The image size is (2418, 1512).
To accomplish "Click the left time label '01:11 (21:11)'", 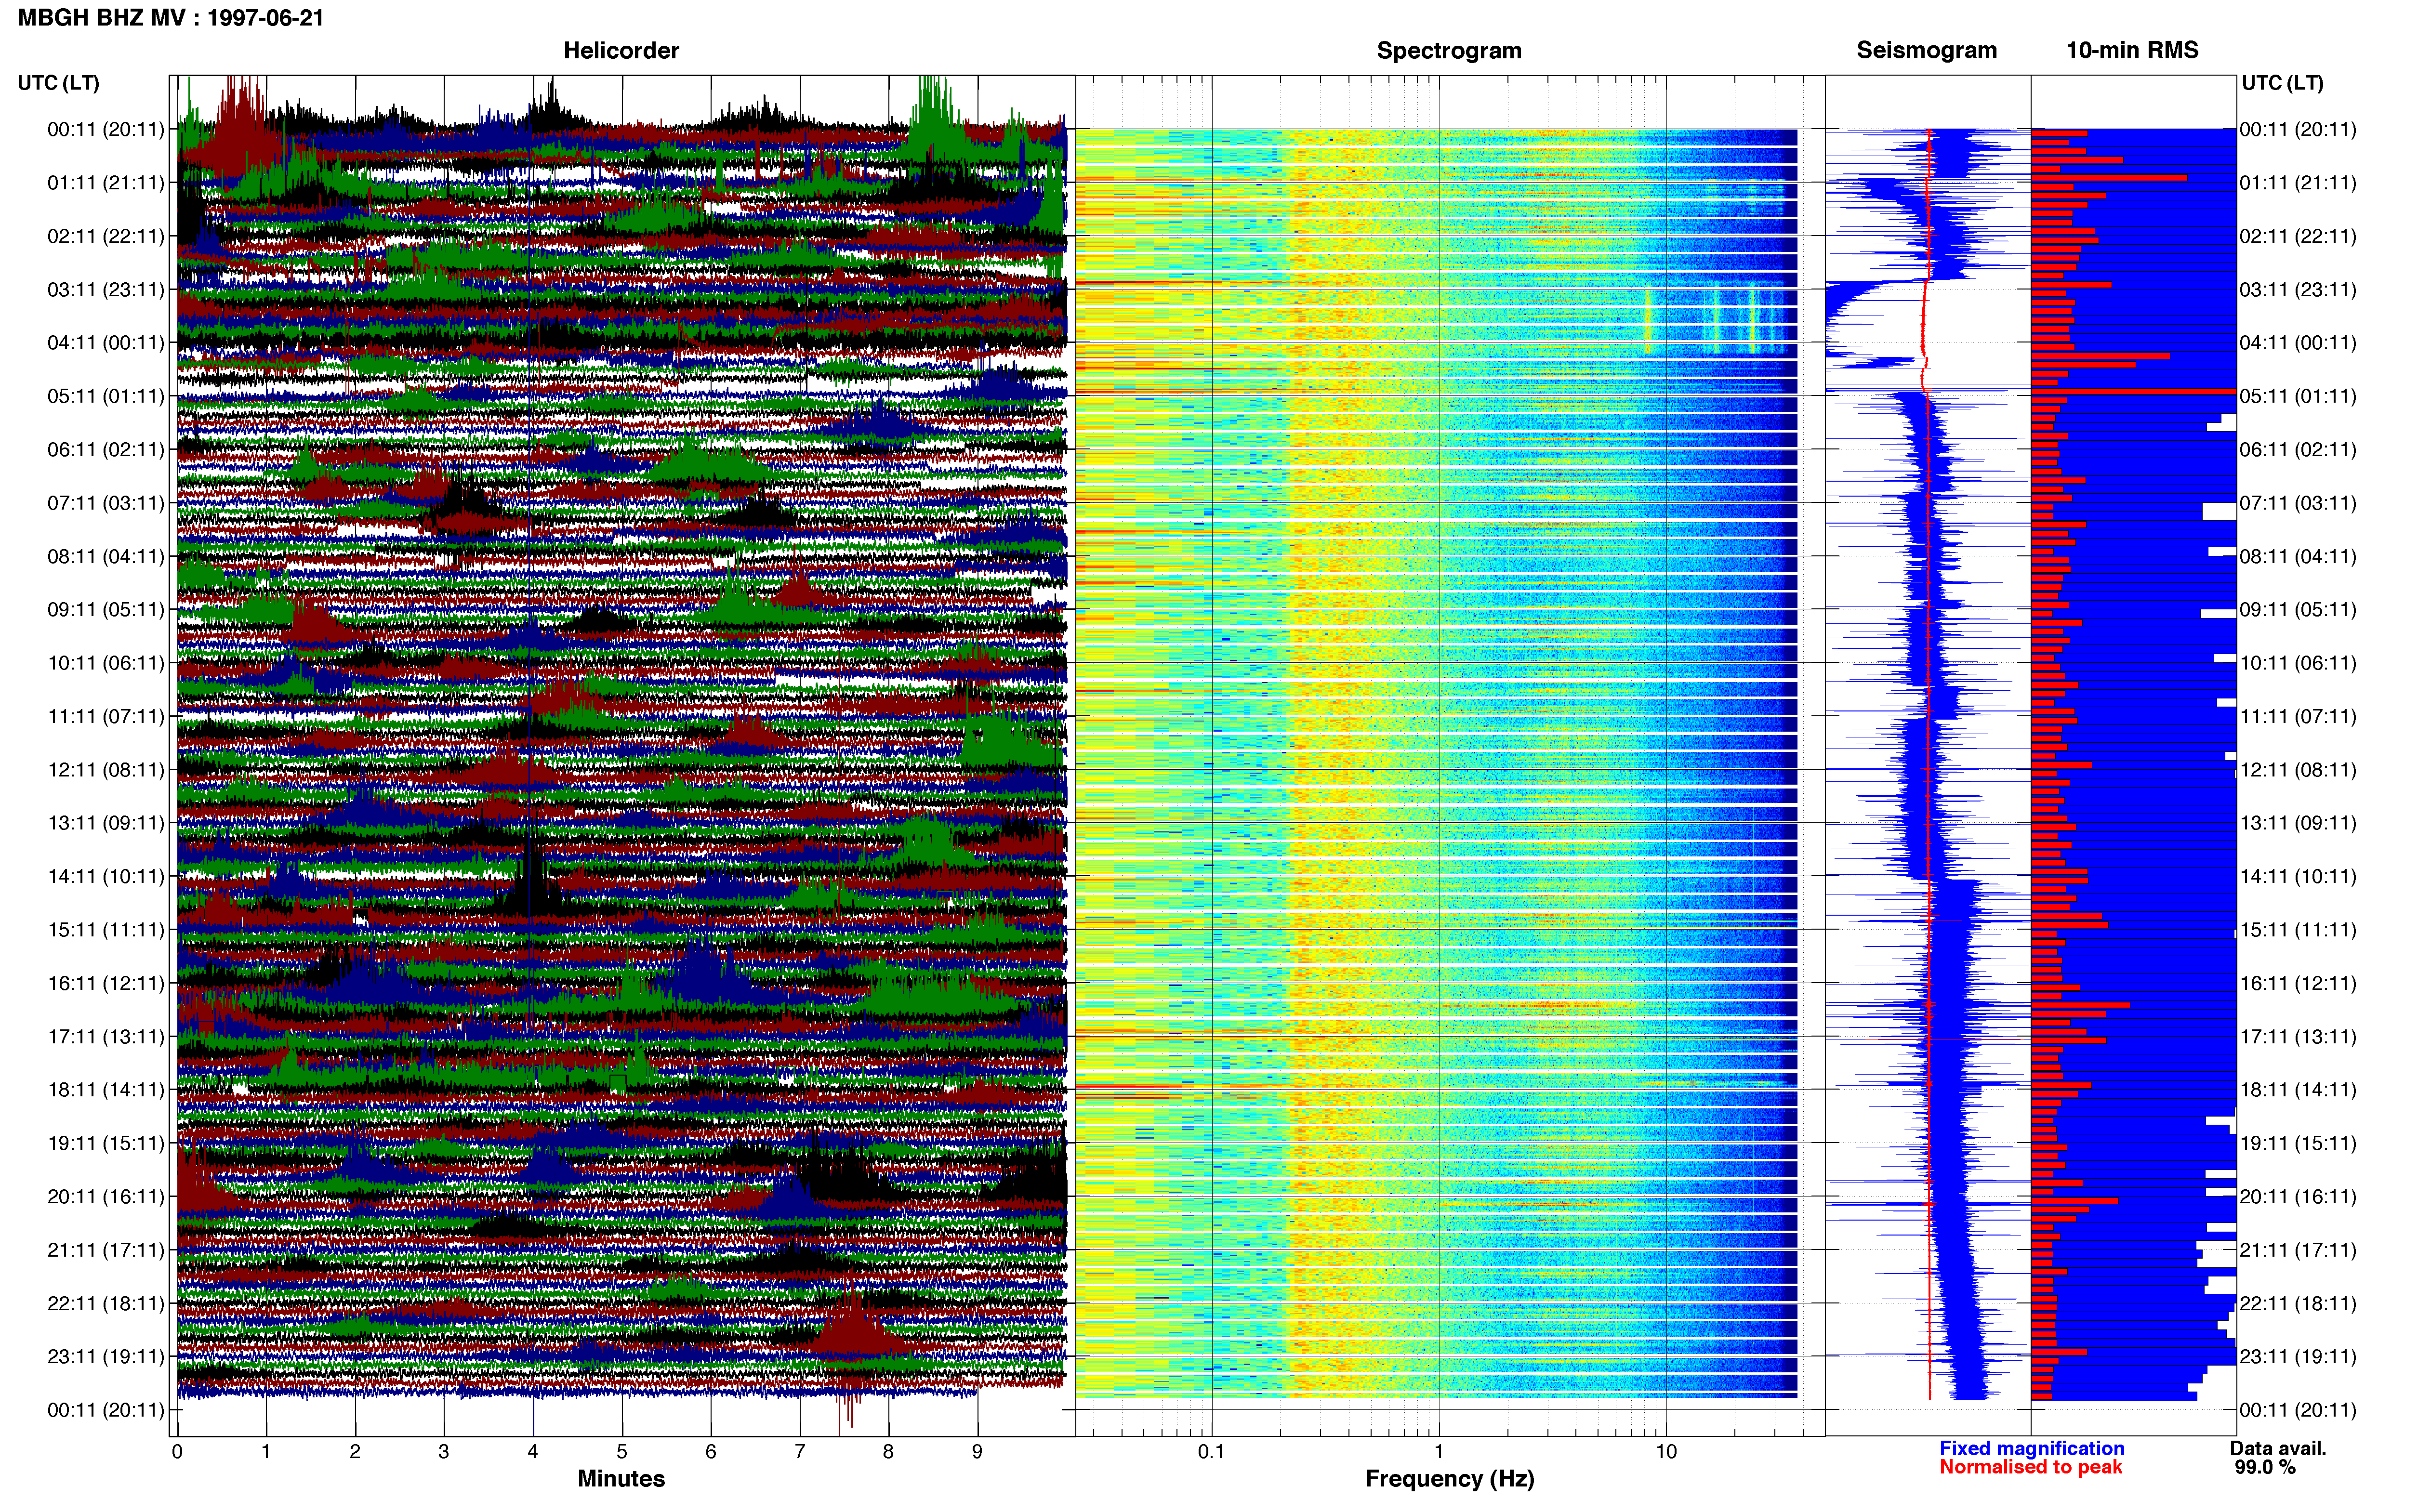I will click(x=106, y=183).
